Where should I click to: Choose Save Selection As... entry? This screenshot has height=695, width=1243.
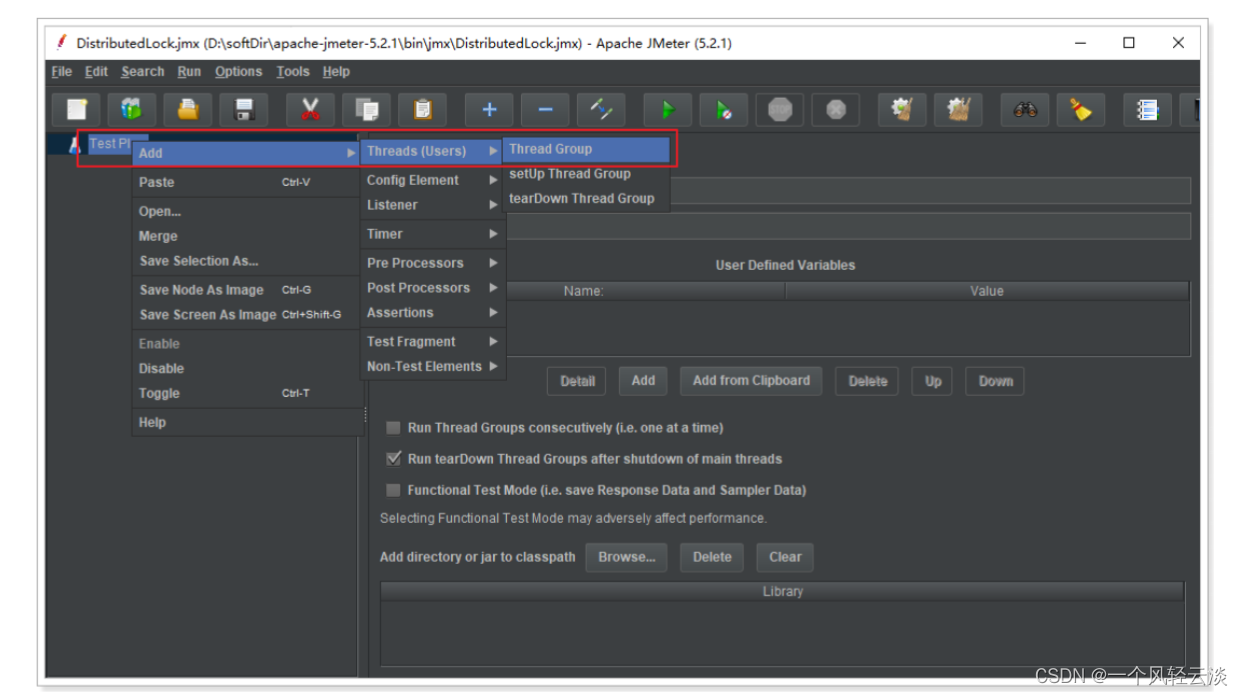[246, 261]
